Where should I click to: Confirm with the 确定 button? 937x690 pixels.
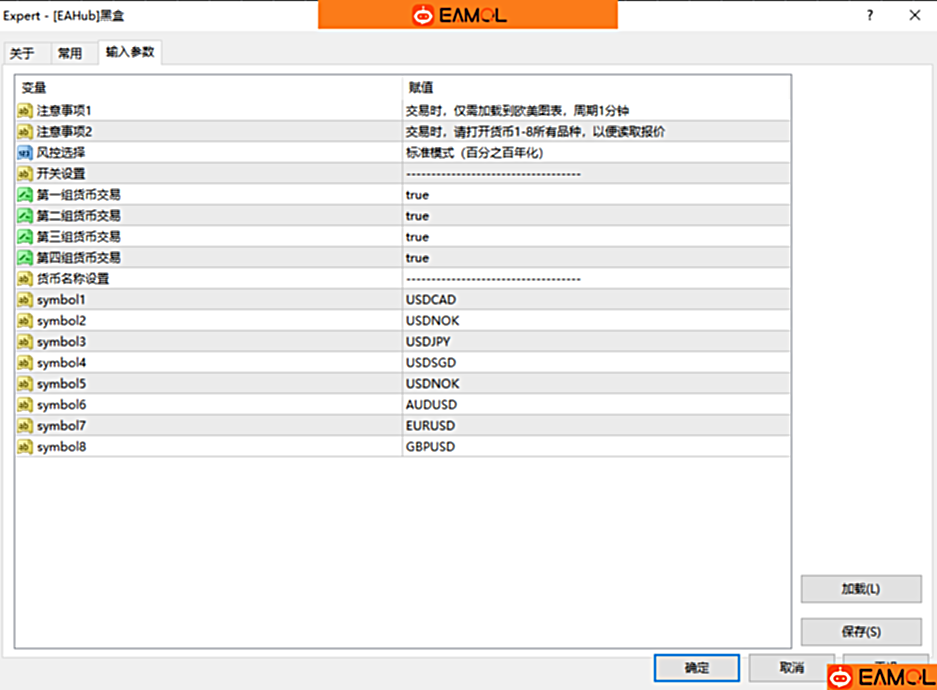(x=696, y=668)
